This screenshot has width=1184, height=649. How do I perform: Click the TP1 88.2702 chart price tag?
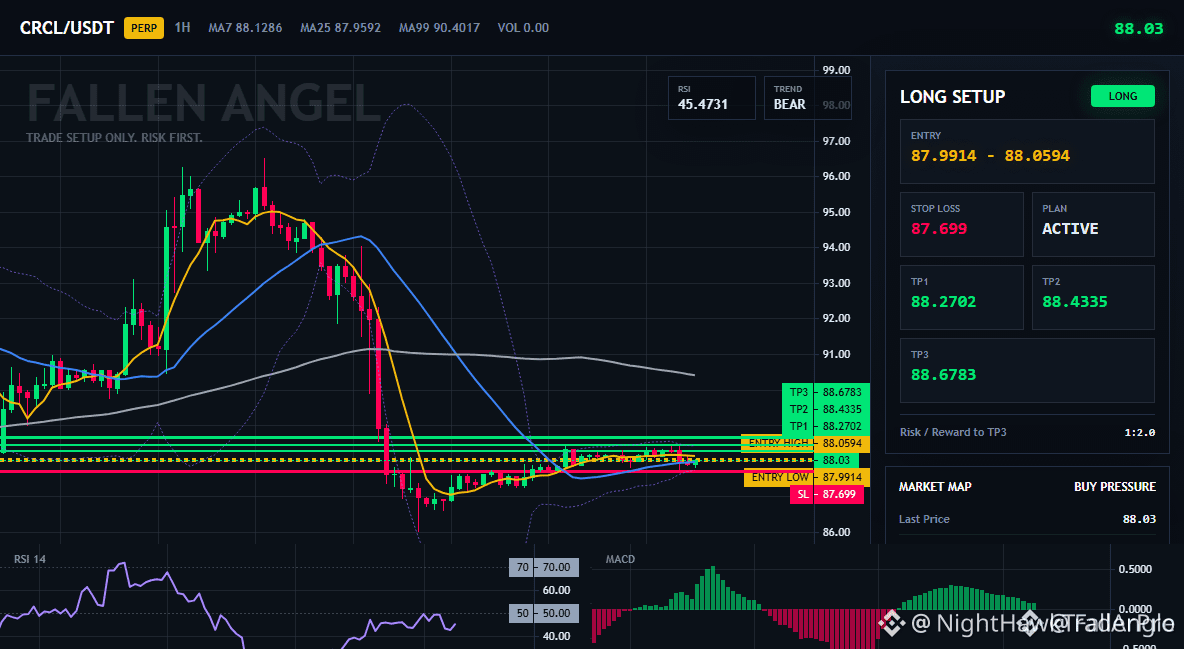coord(826,426)
